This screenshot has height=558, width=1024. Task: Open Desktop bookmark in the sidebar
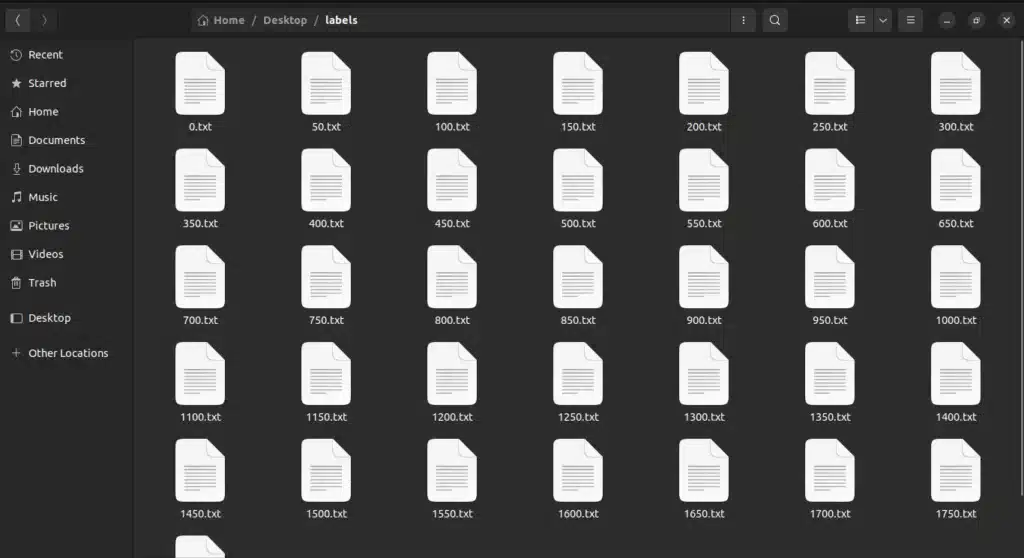pyautogui.click(x=67, y=318)
